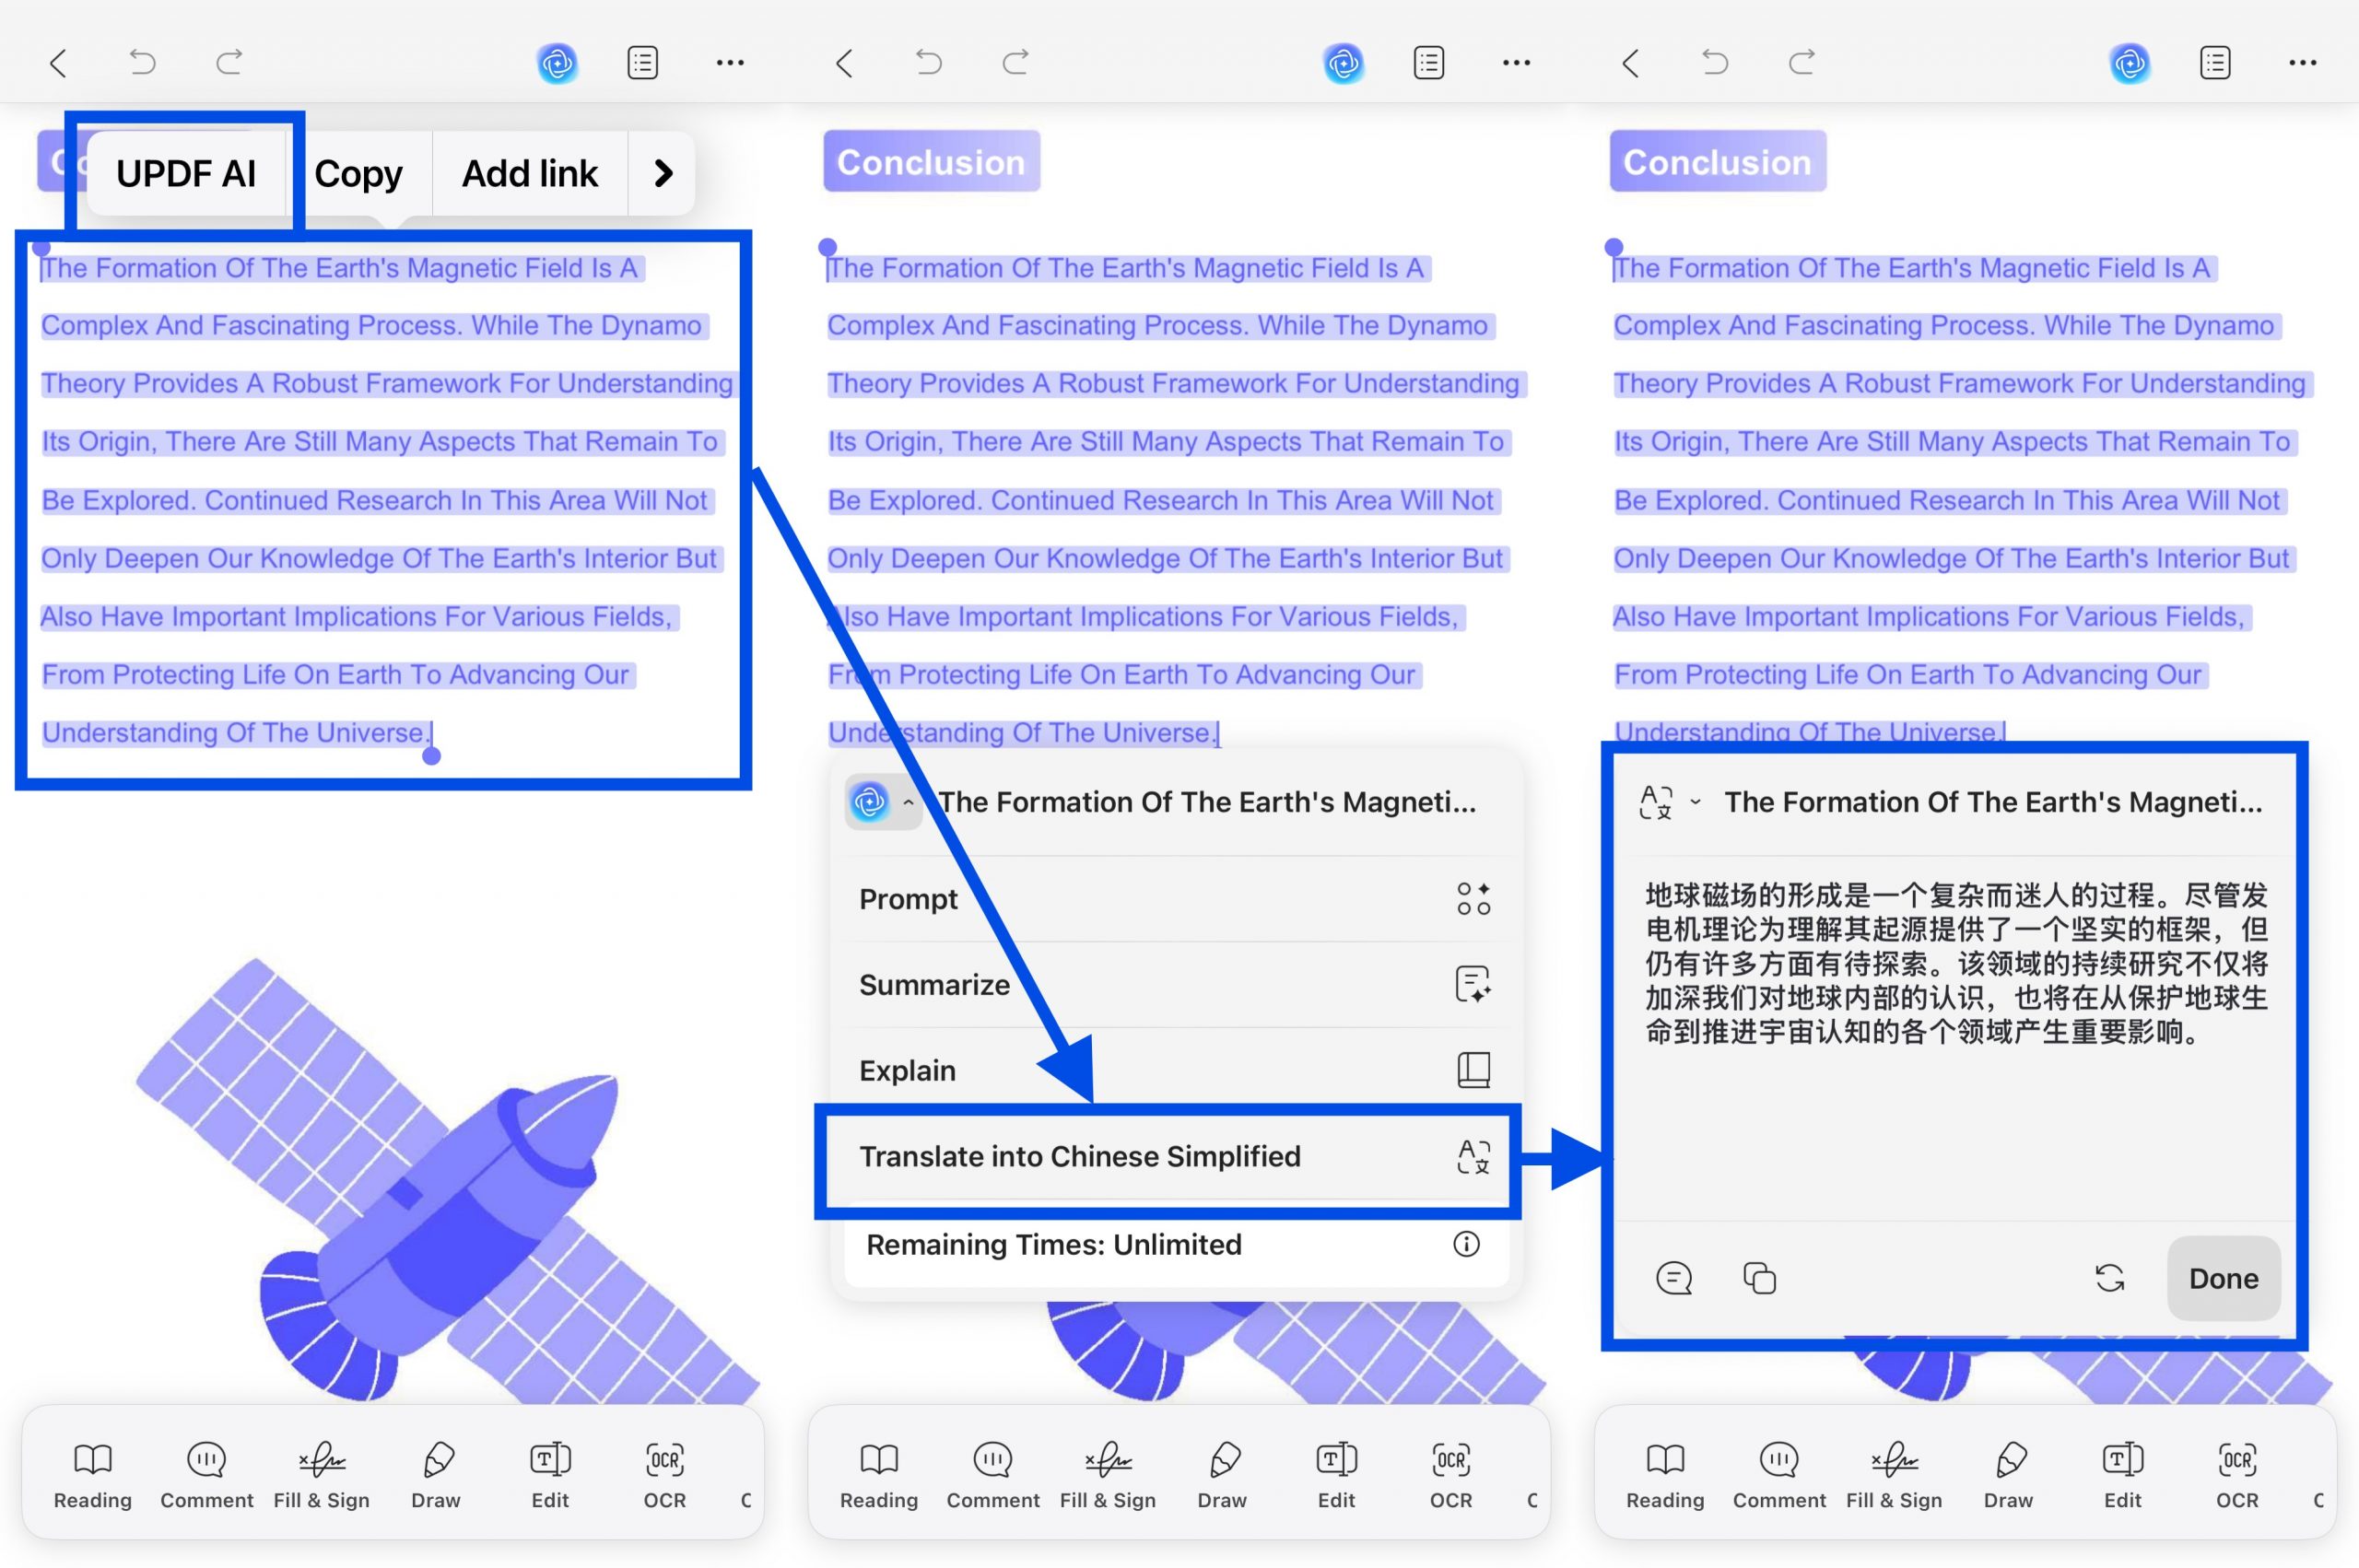Choose Copy in the selection popup
This screenshot has height=1568, width=2359.
pyautogui.click(x=358, y=173)
